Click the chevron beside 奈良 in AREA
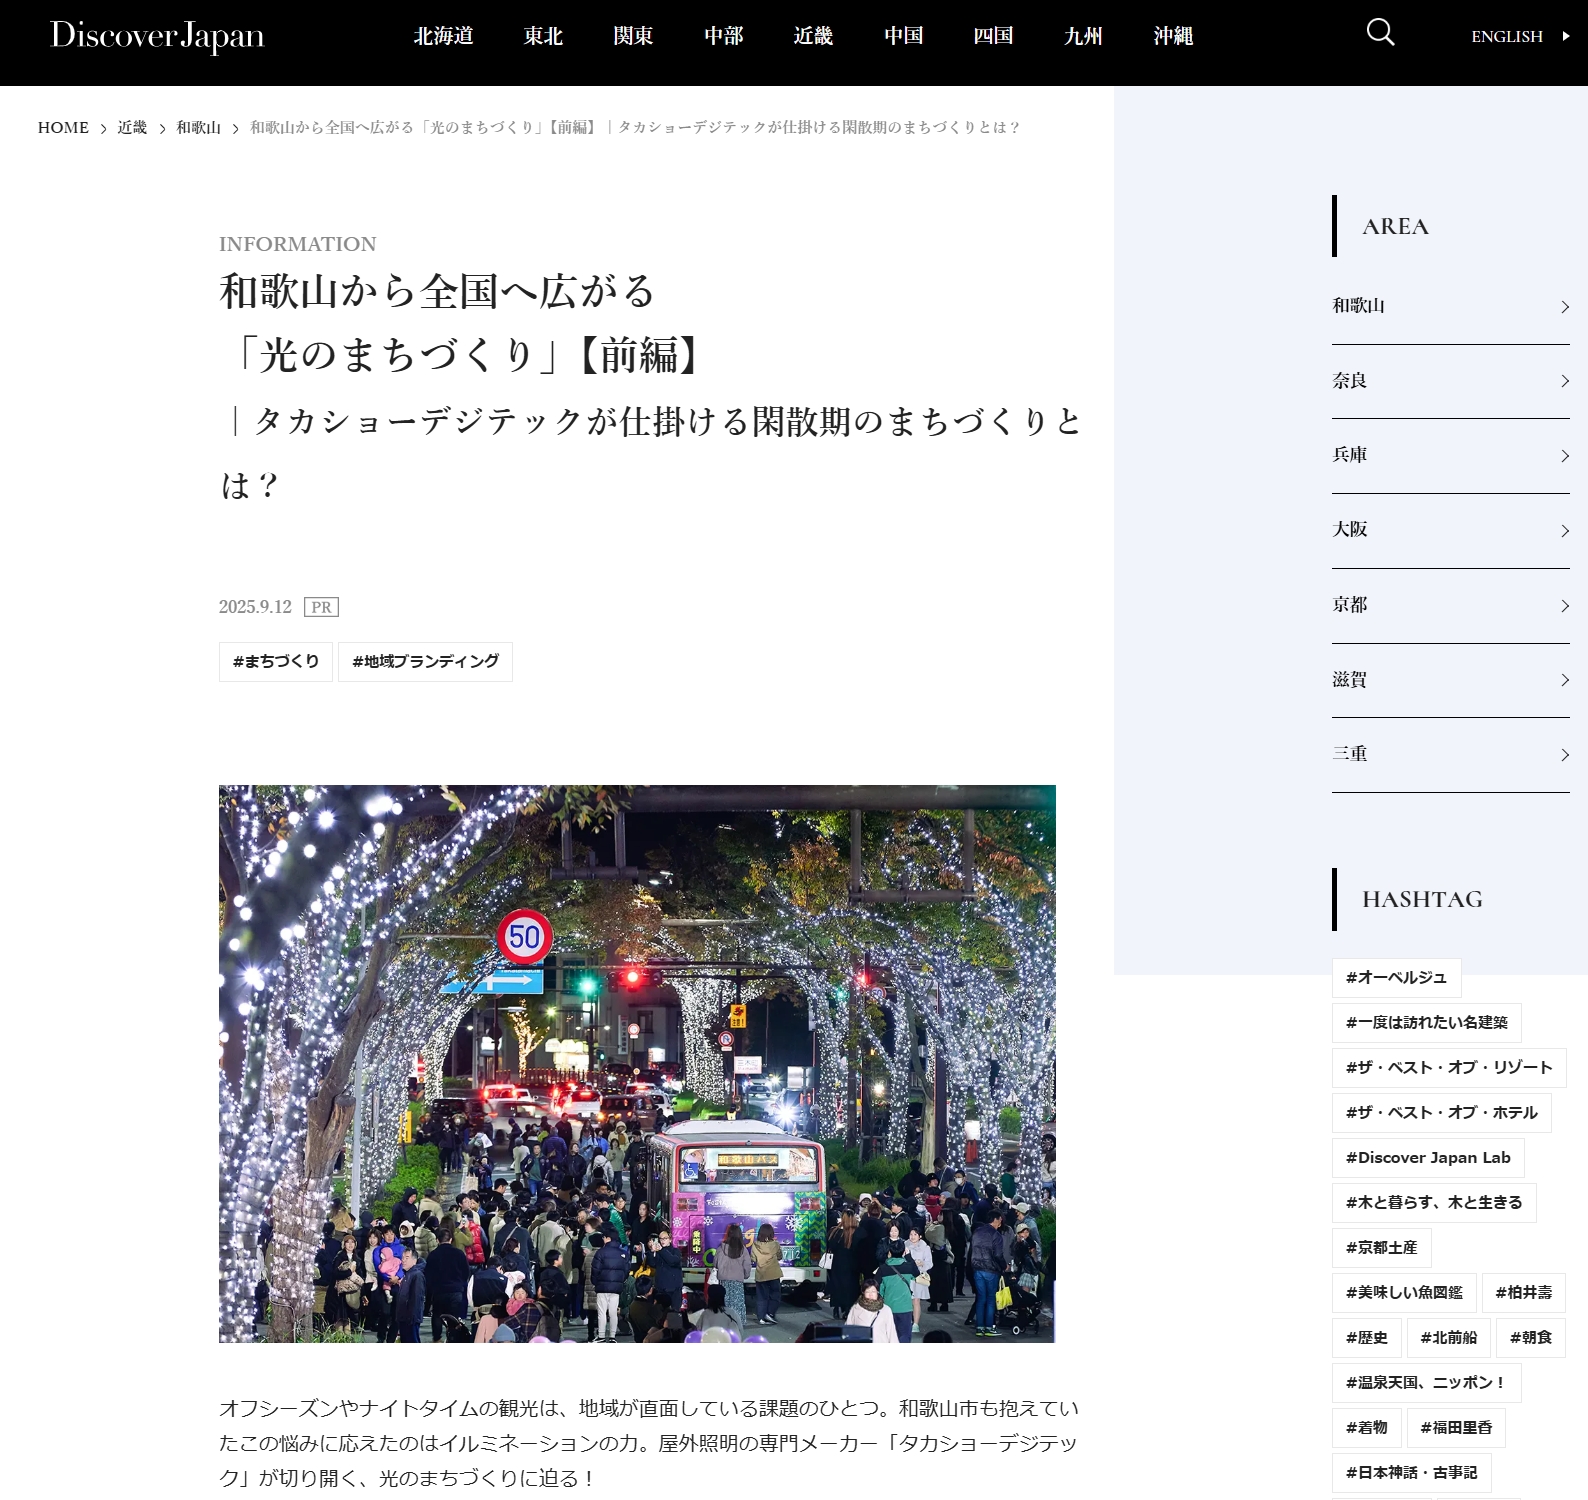 point(1564,381)
